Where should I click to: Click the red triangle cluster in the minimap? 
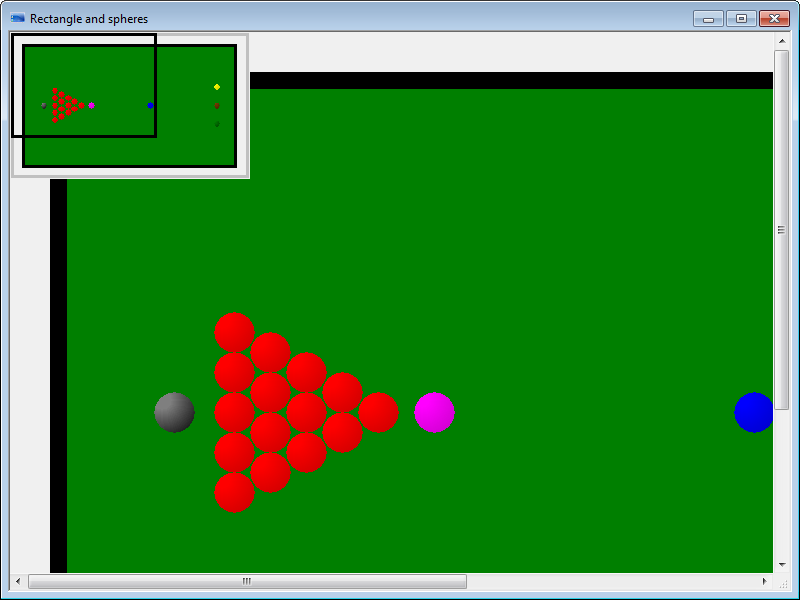click(x=64, y=105)
